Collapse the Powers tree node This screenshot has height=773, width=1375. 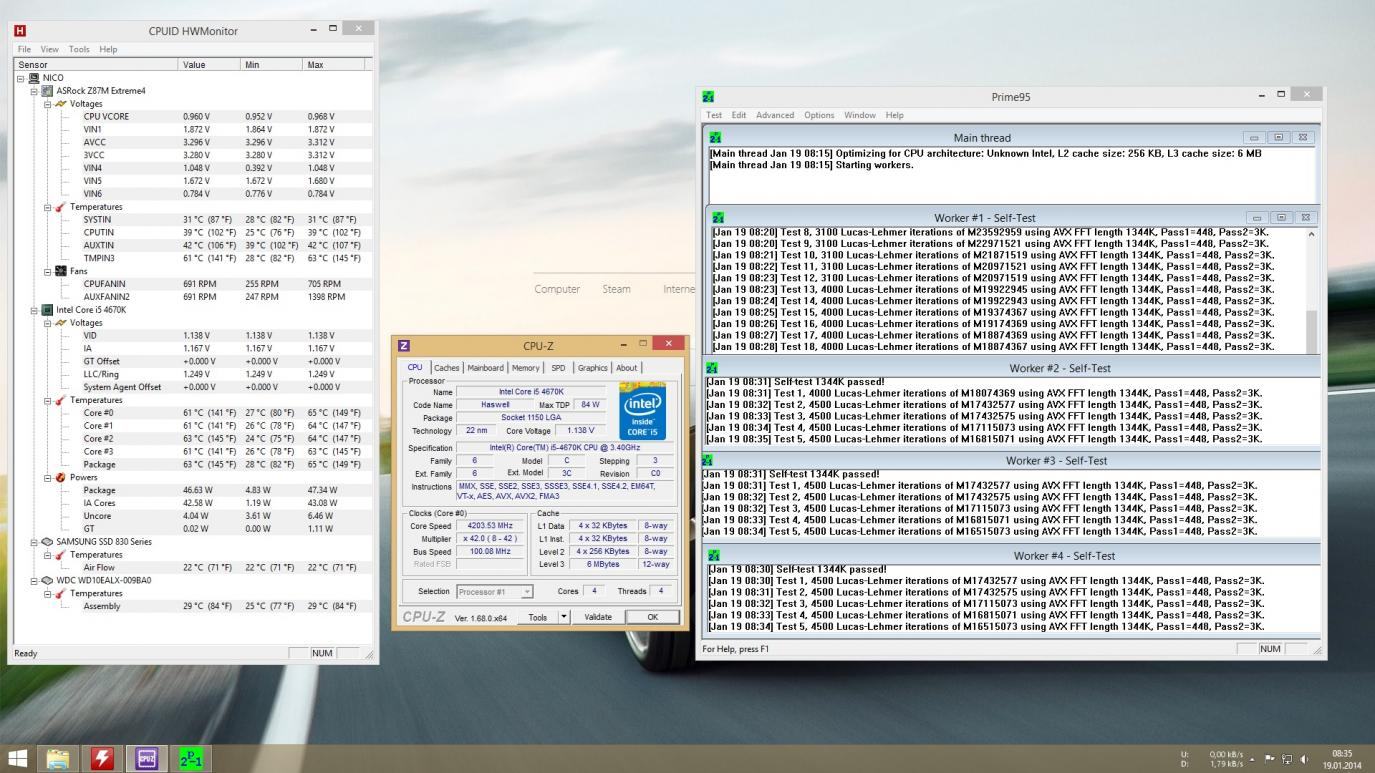[47, 477]
